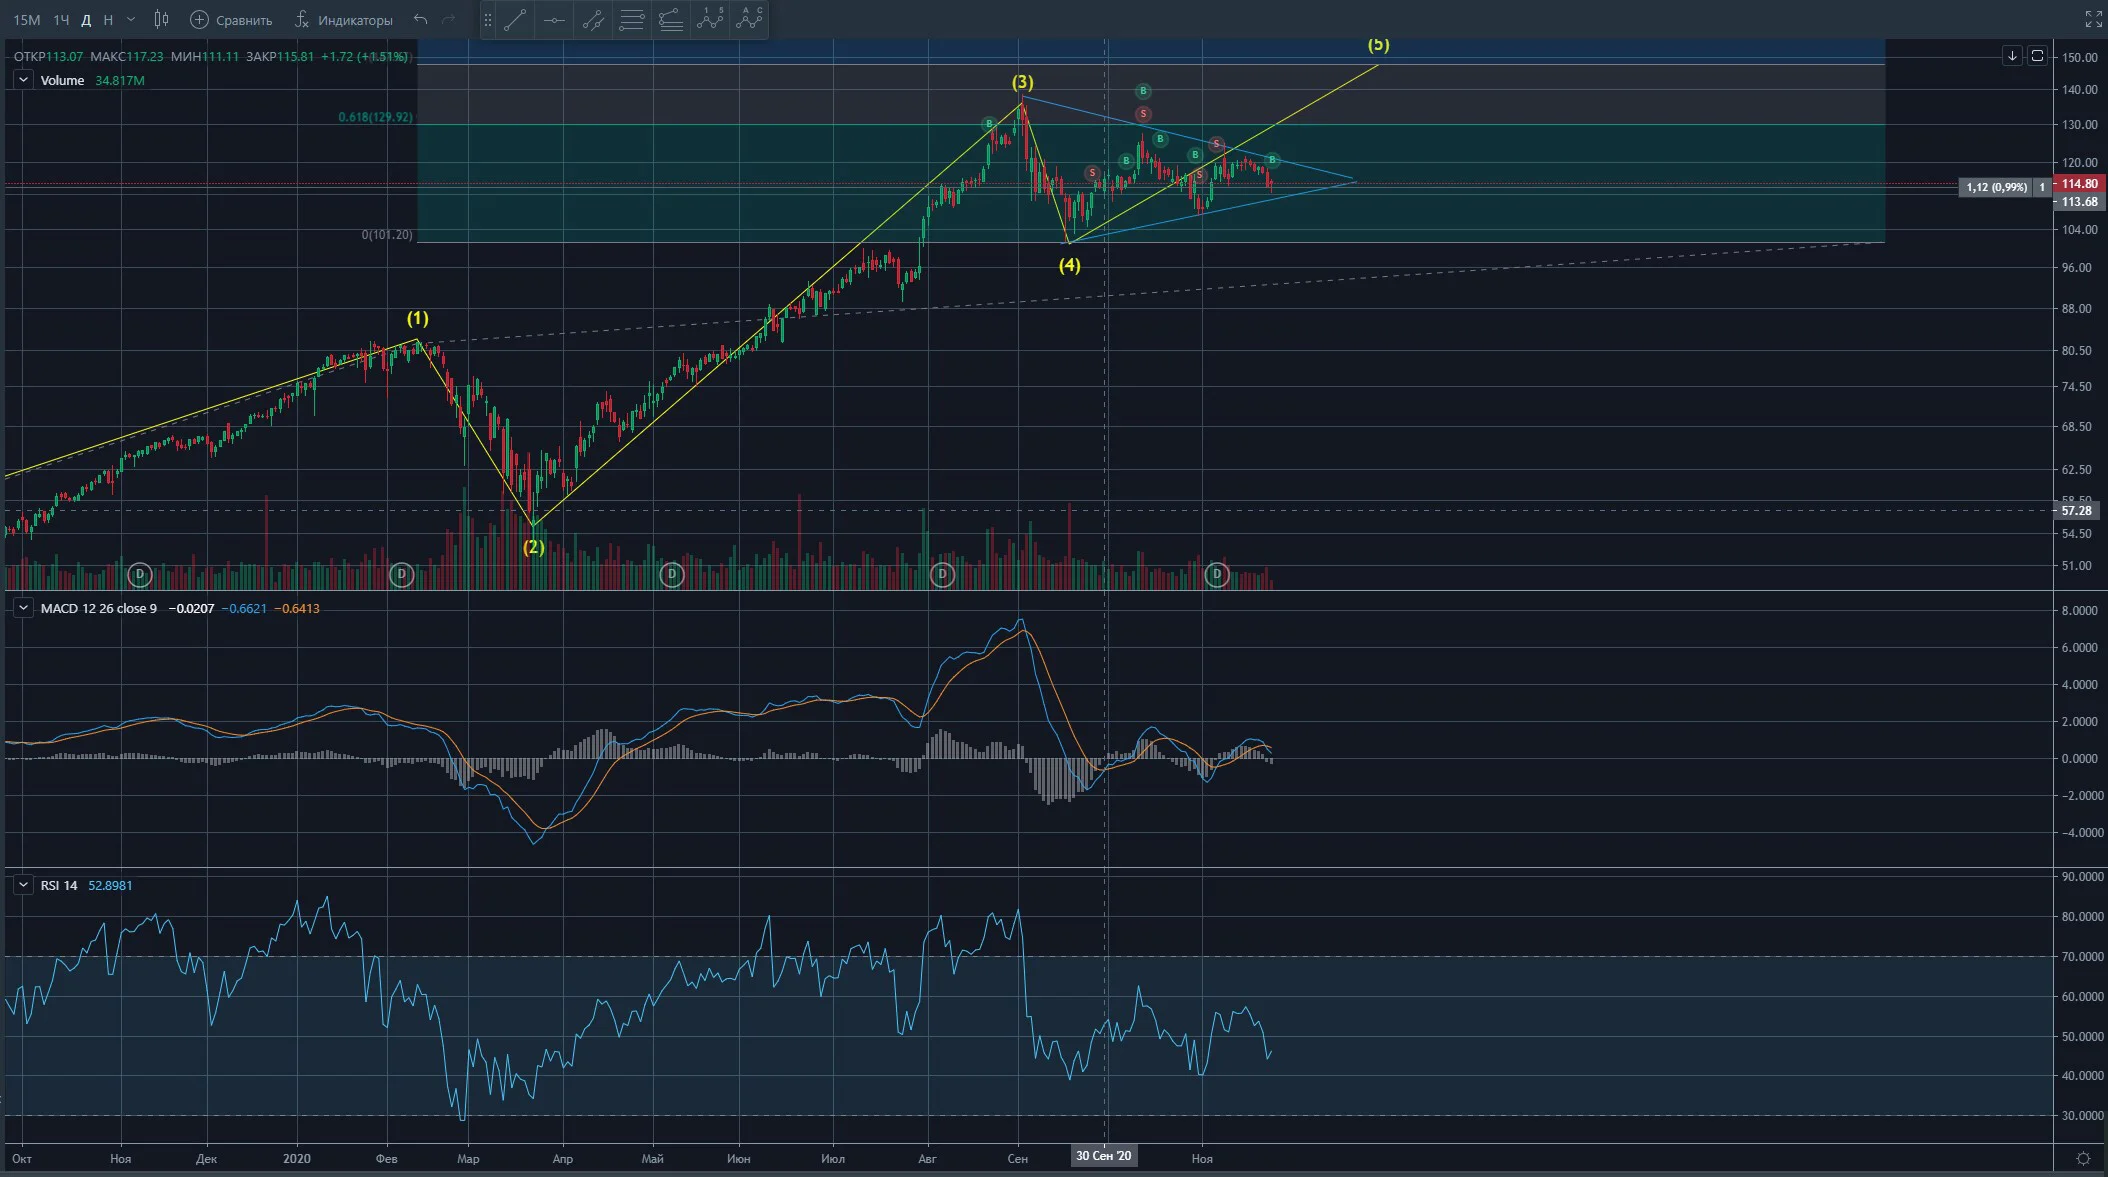This screenshot has height=1177, width=2108.
Task: Click dividend marker D near August
Action: pyautogui.click(x=942, y=574)
